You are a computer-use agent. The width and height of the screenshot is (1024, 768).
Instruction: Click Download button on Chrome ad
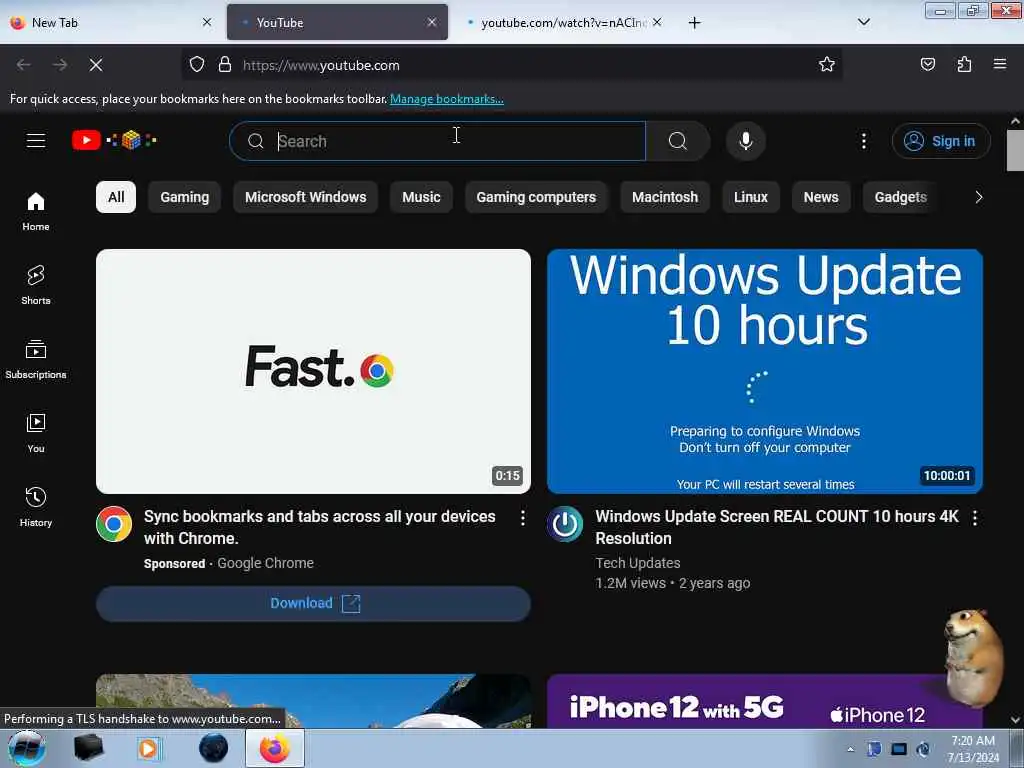[313, 603]
